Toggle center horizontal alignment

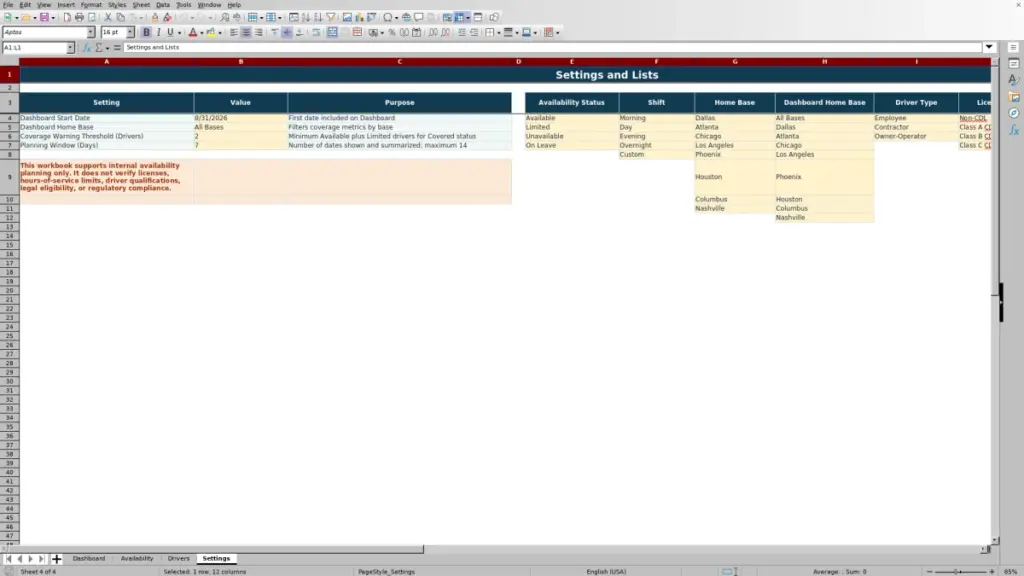tap(246, 33)
